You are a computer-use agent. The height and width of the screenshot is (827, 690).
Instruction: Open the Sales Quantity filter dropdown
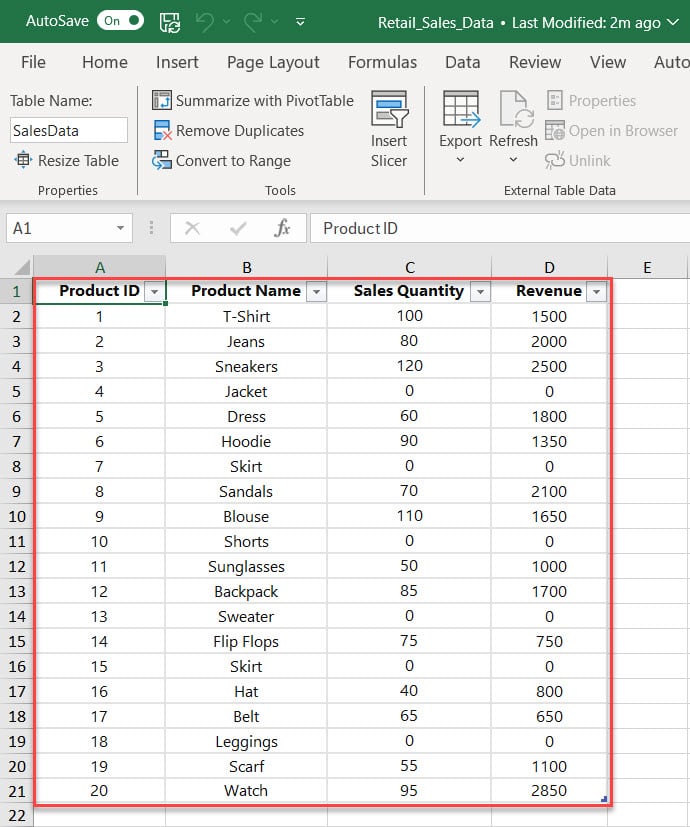pos(480,291)
